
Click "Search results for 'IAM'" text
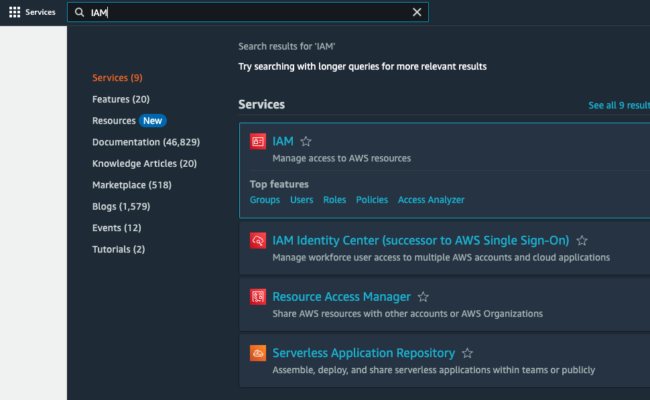click(x=287, y=46)
